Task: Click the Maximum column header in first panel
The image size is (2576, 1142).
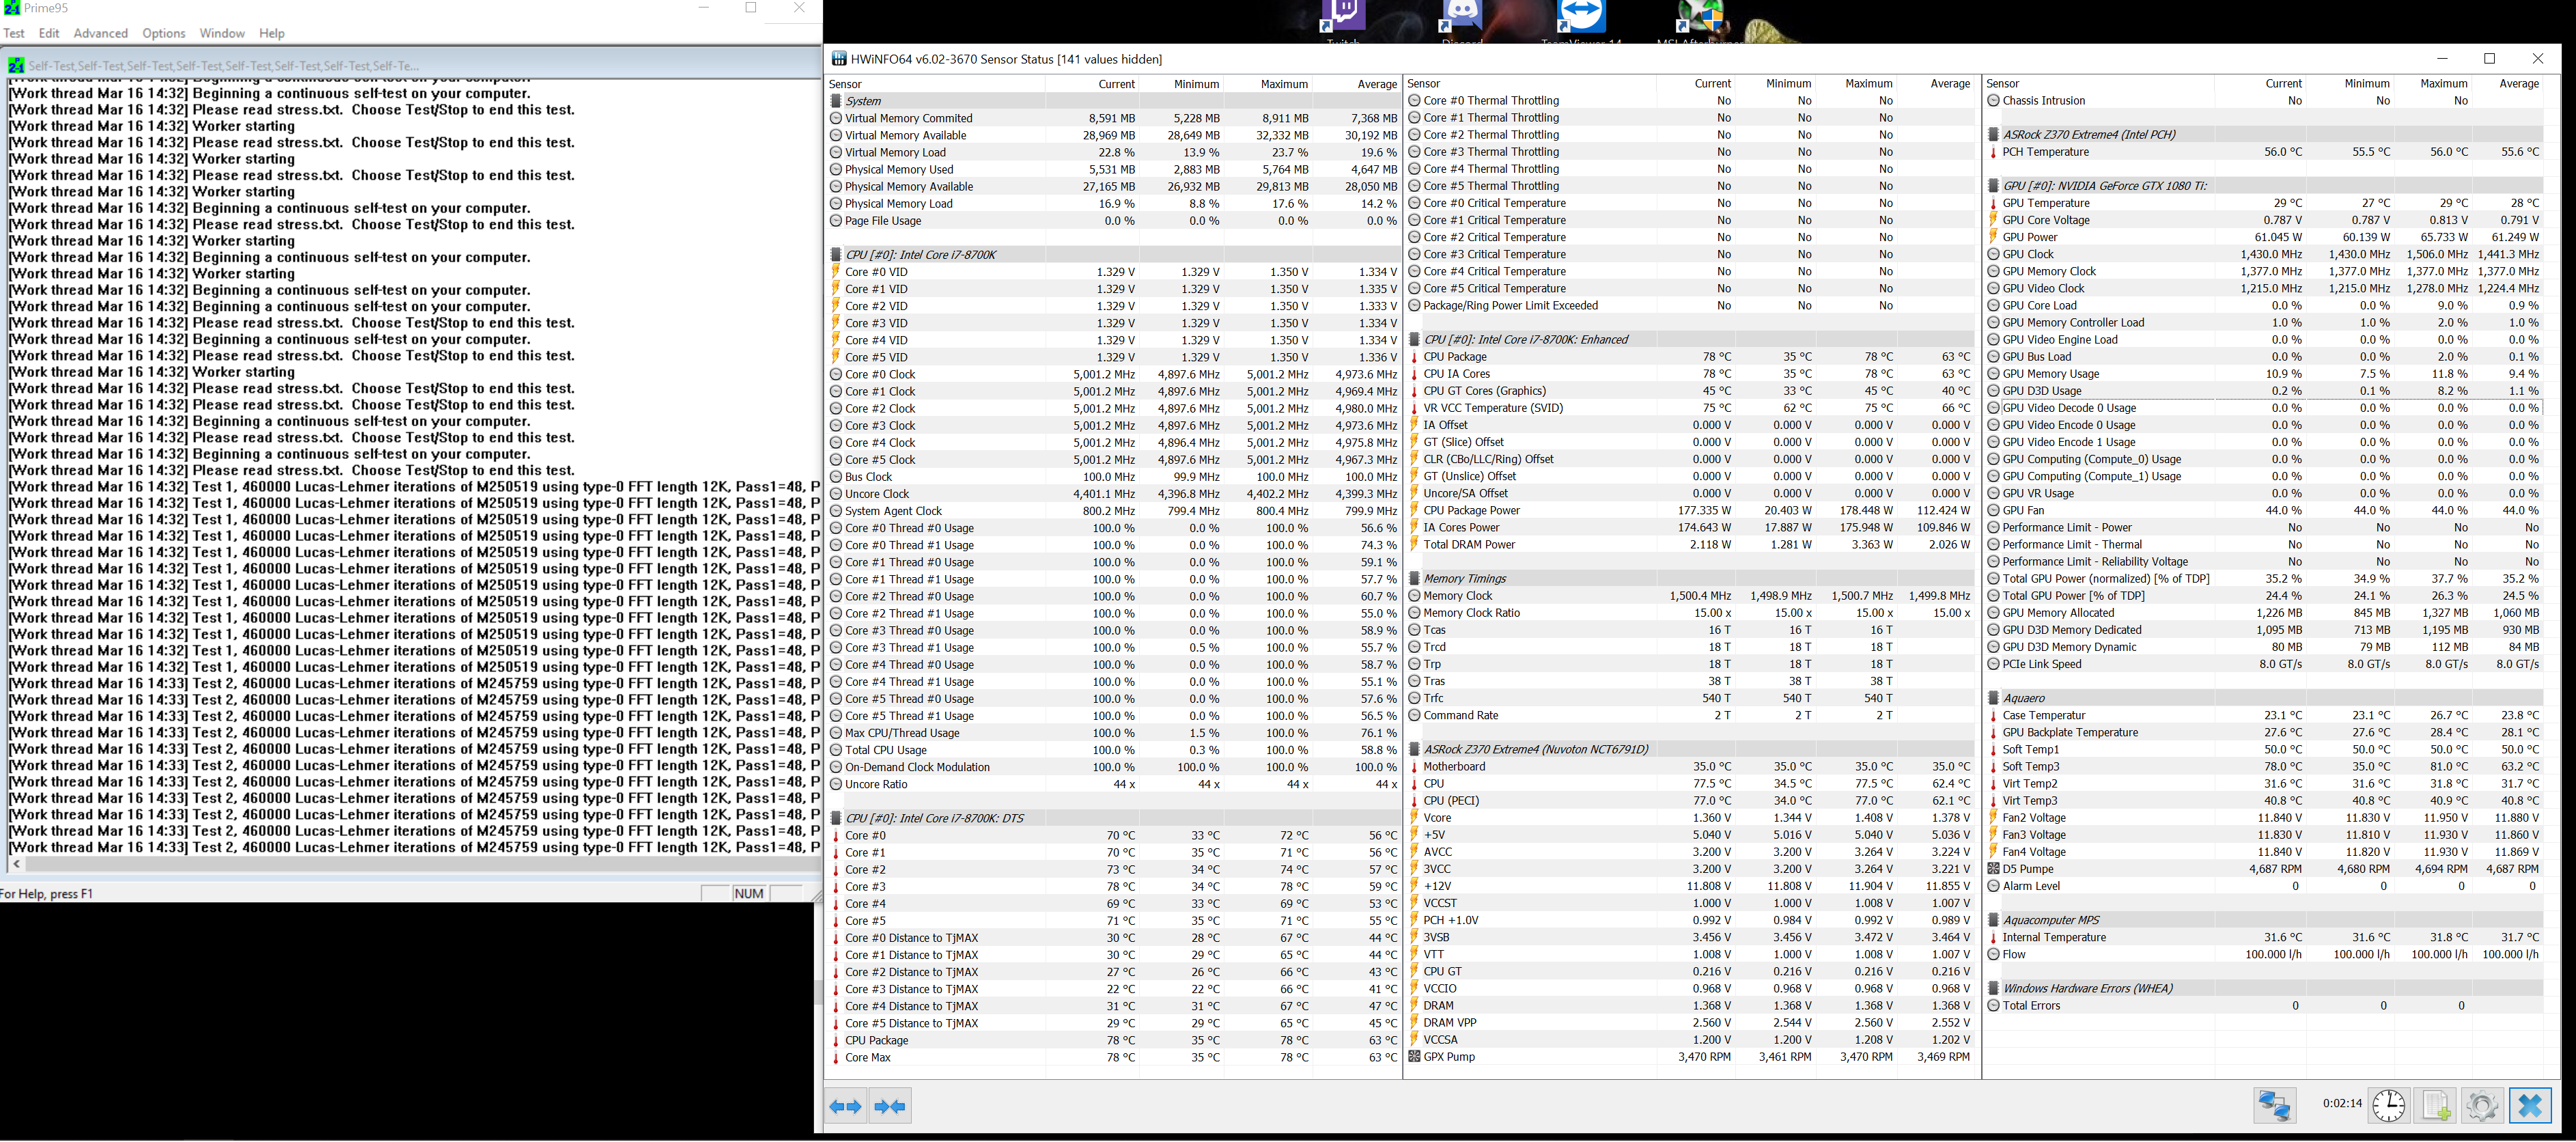Action: [1267, 84]
